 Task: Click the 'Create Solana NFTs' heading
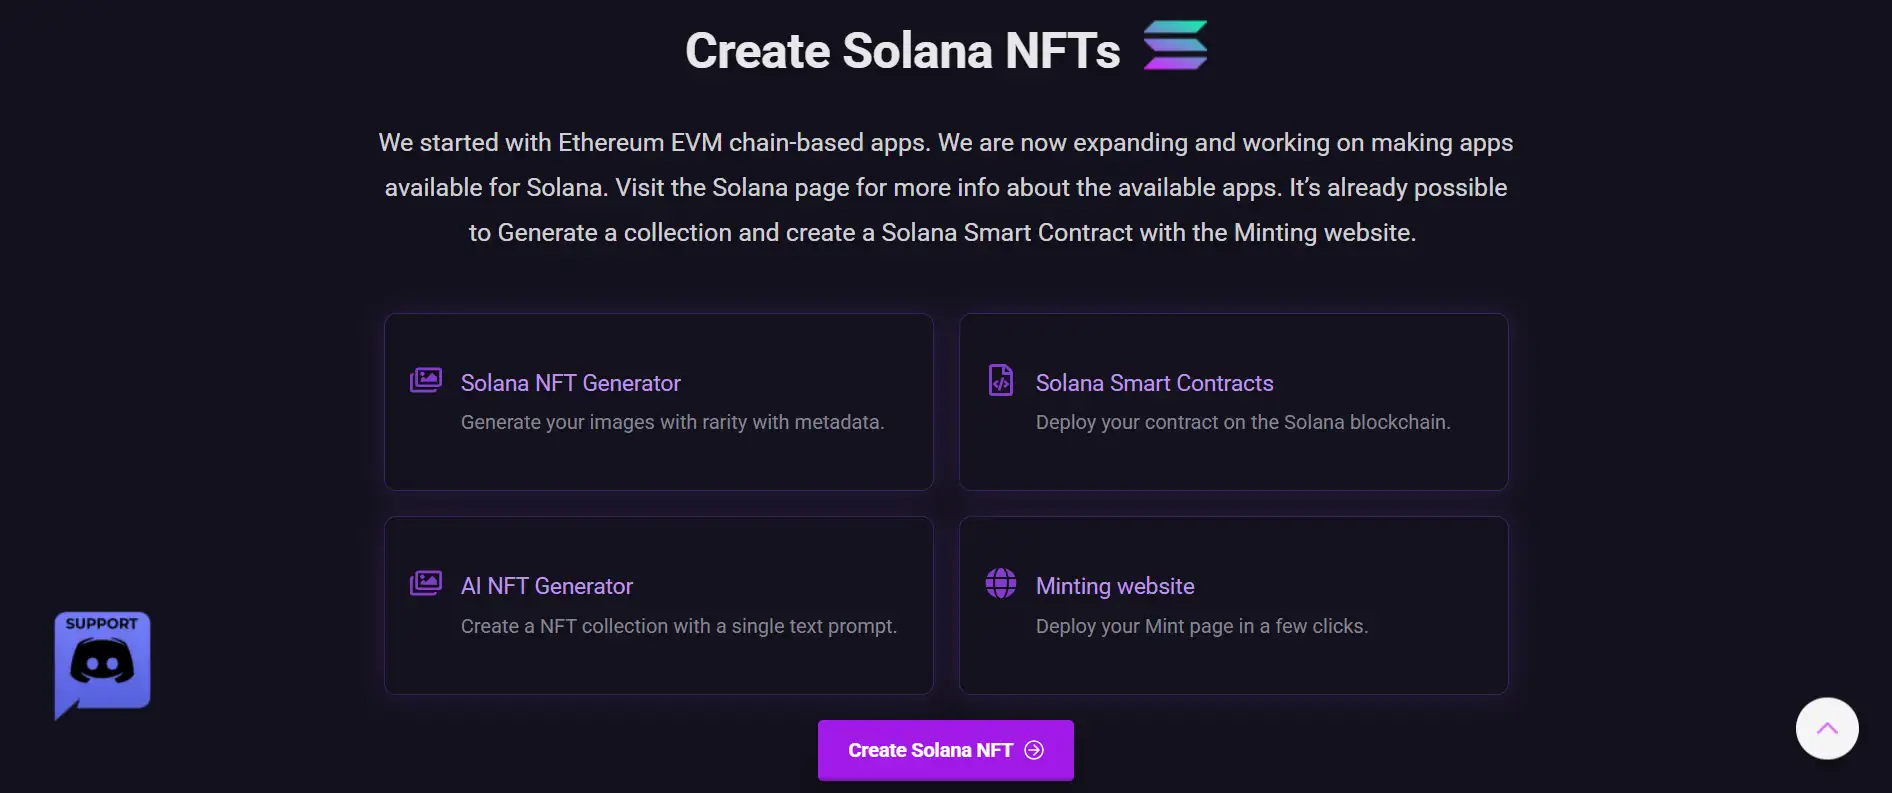[902, 51]
